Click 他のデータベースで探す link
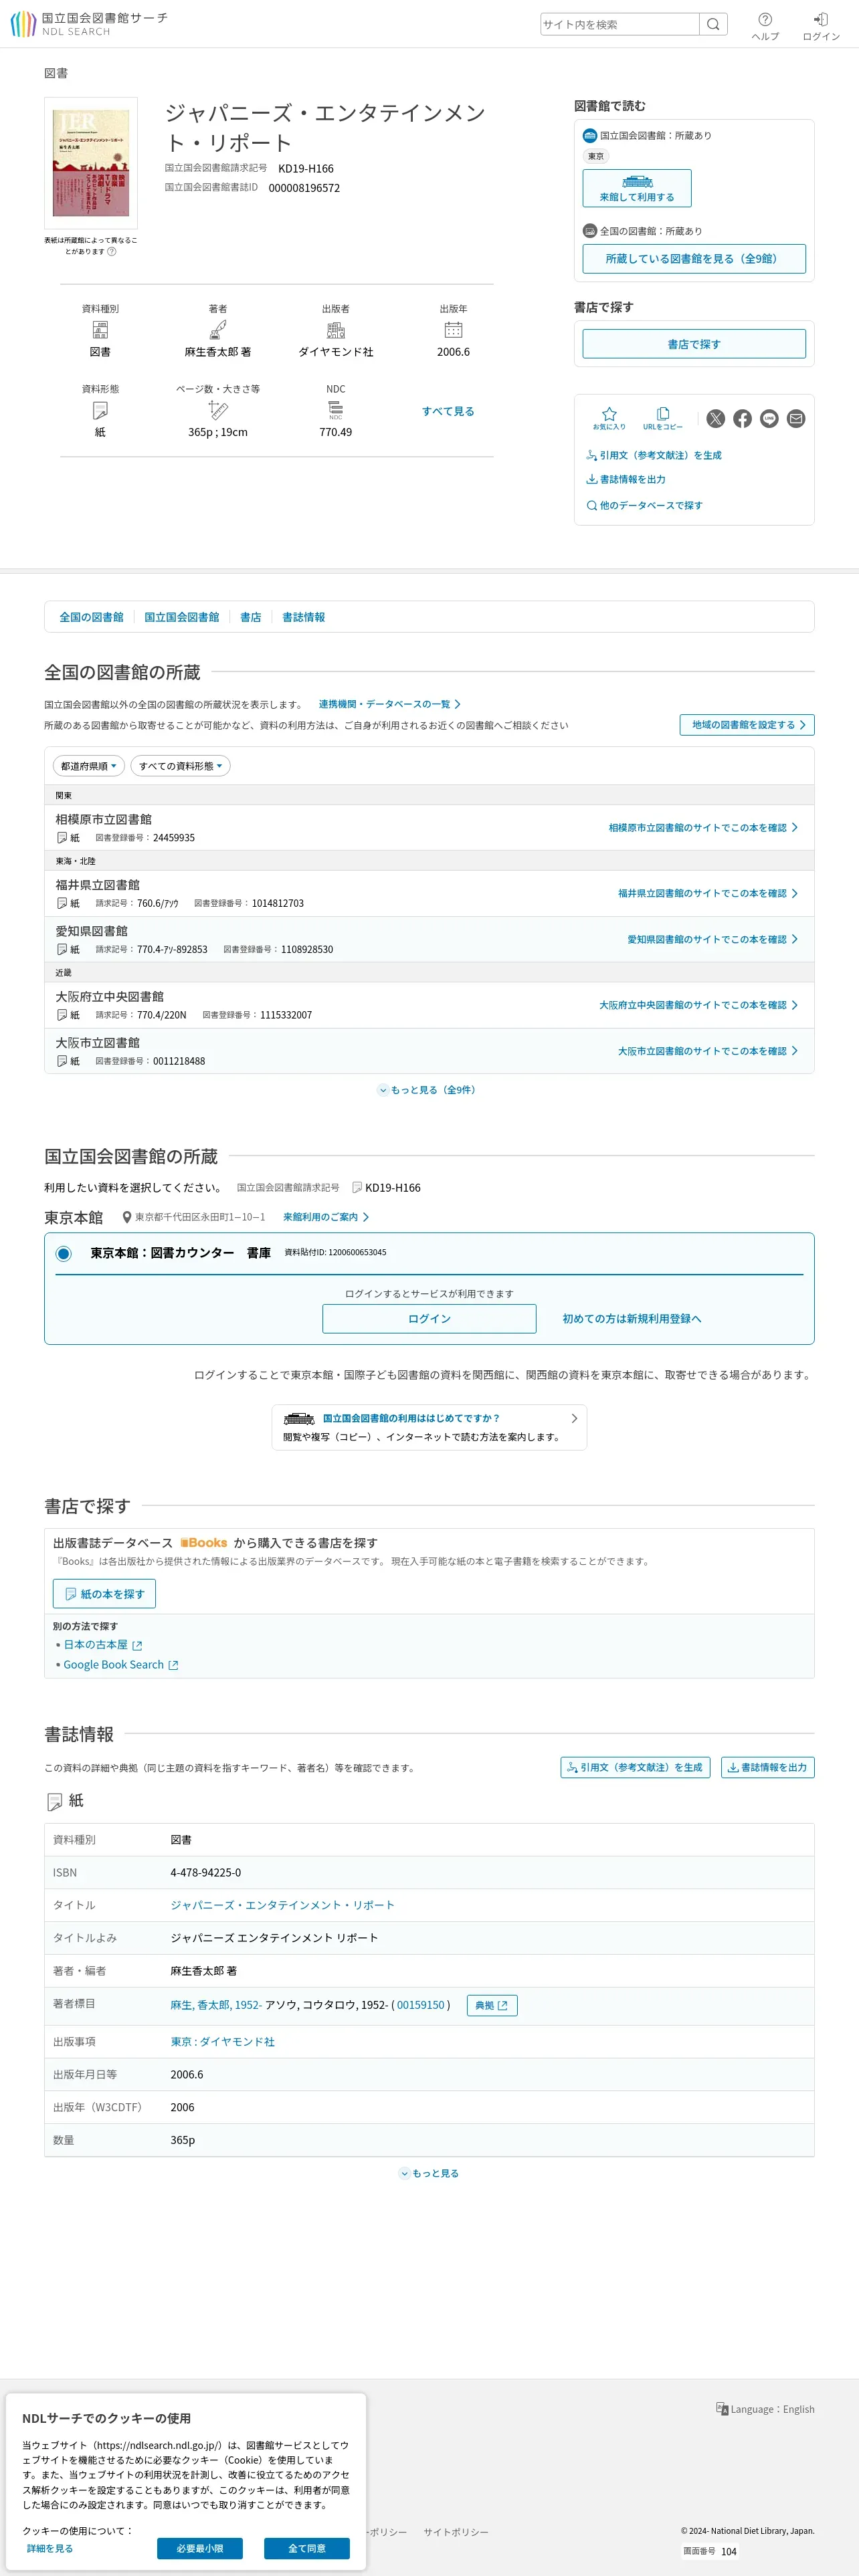Screen dimensions: 859x2576 (x=645, y=505)
